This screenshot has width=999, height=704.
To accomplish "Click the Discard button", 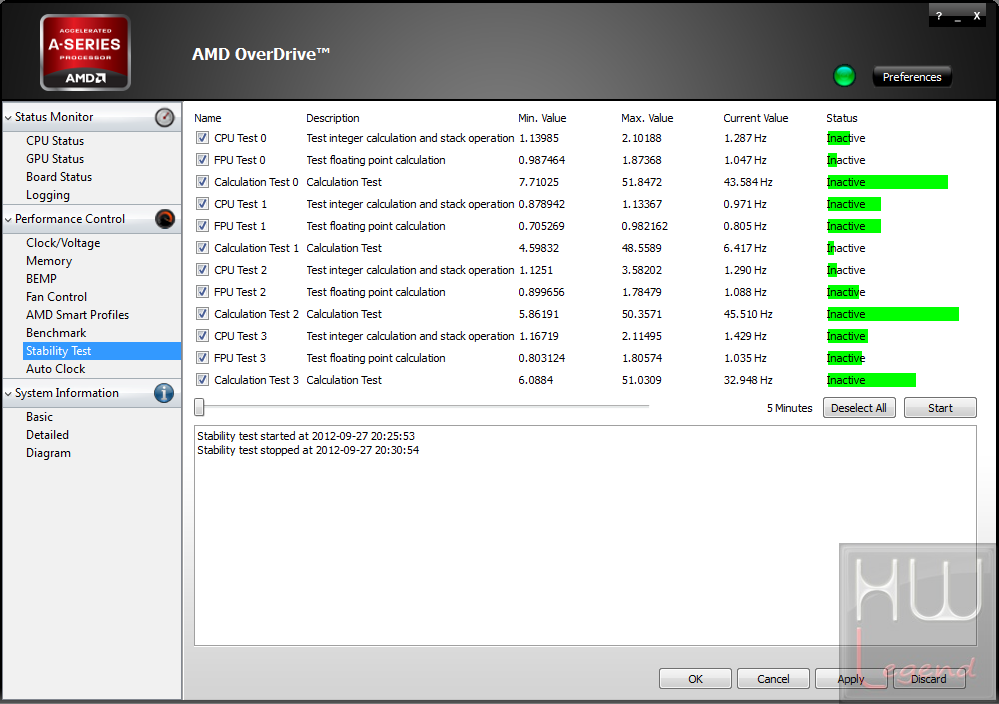I will 929,679.
